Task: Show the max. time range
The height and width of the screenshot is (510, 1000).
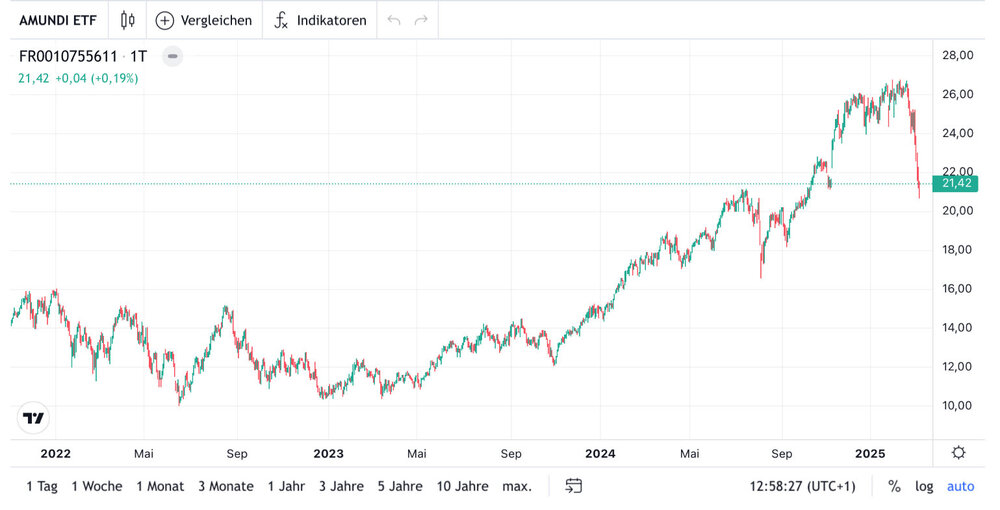Action: (517, 486)
